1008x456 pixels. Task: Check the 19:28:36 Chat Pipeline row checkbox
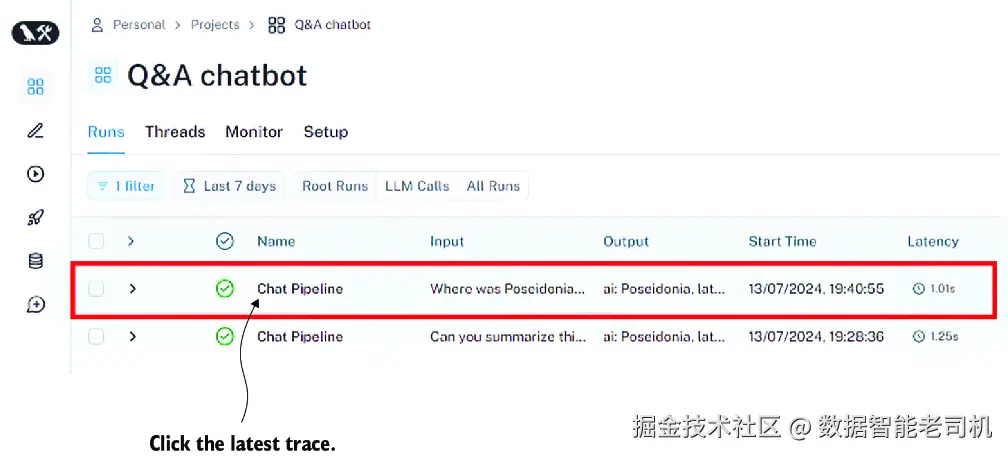(96, 337)
